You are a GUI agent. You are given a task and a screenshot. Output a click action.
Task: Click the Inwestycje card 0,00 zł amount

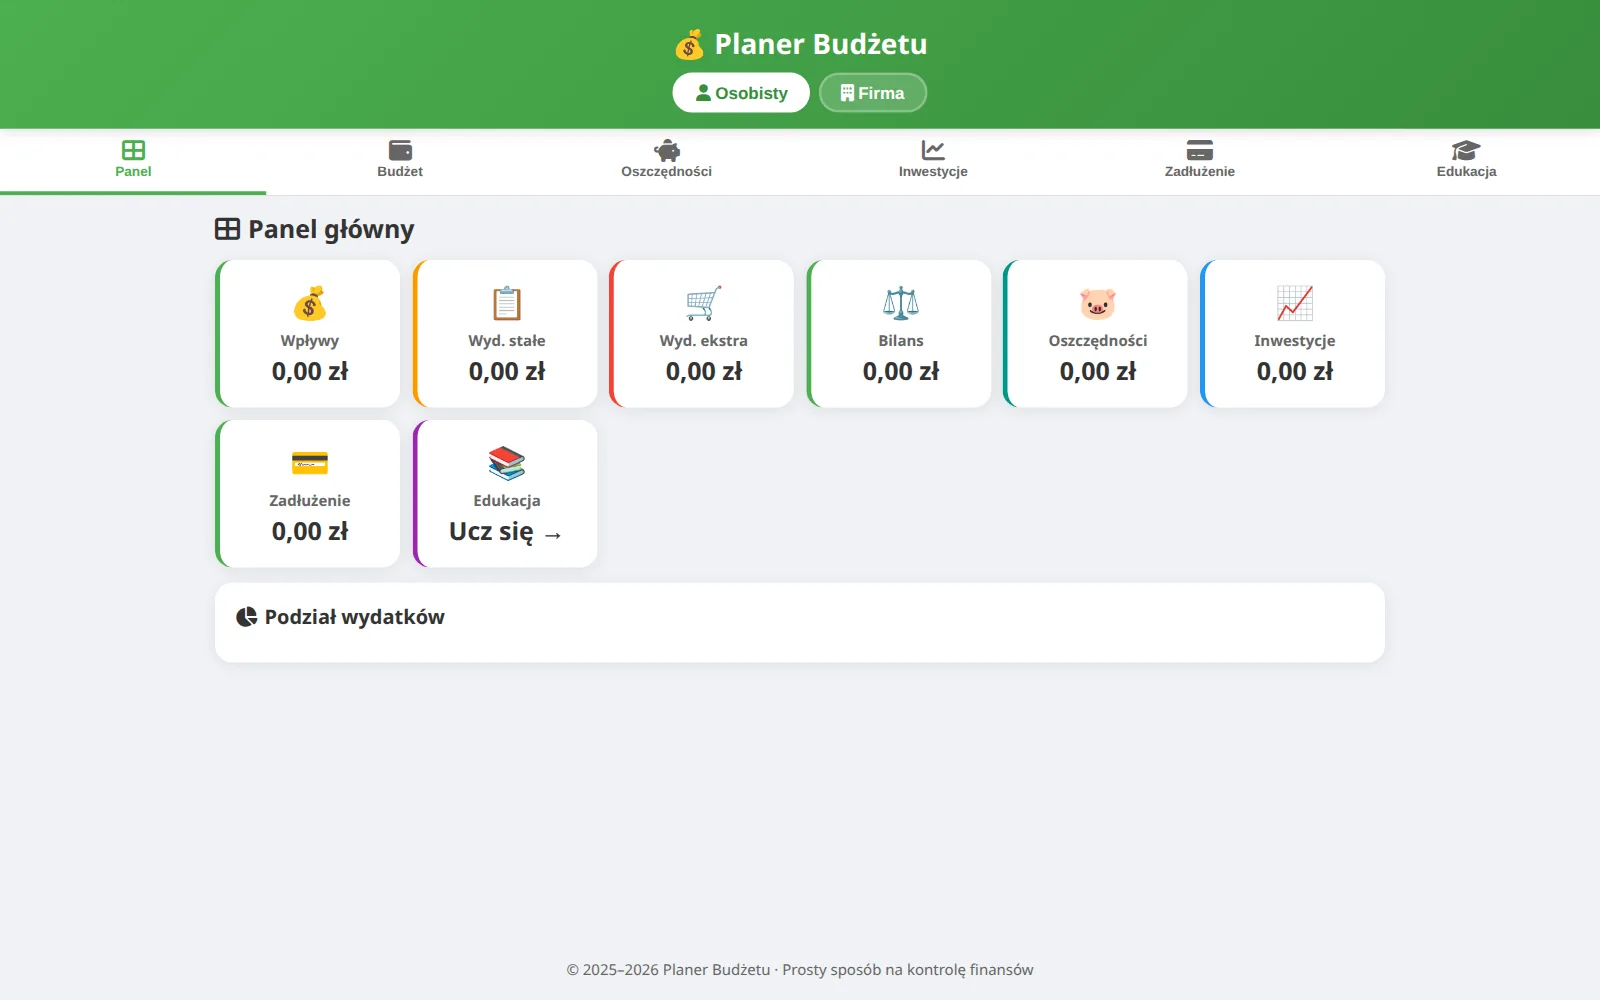click(1295, 372)
